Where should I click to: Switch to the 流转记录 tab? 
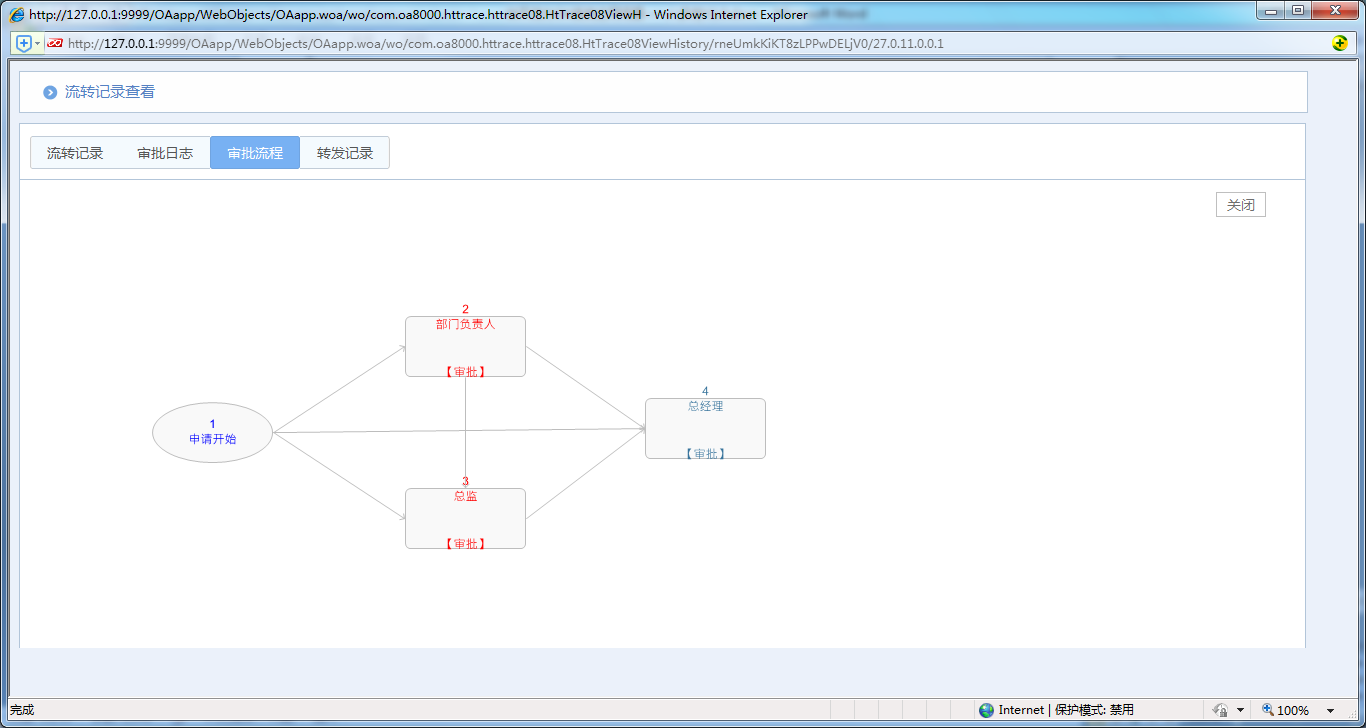click(x=75, y=153)
